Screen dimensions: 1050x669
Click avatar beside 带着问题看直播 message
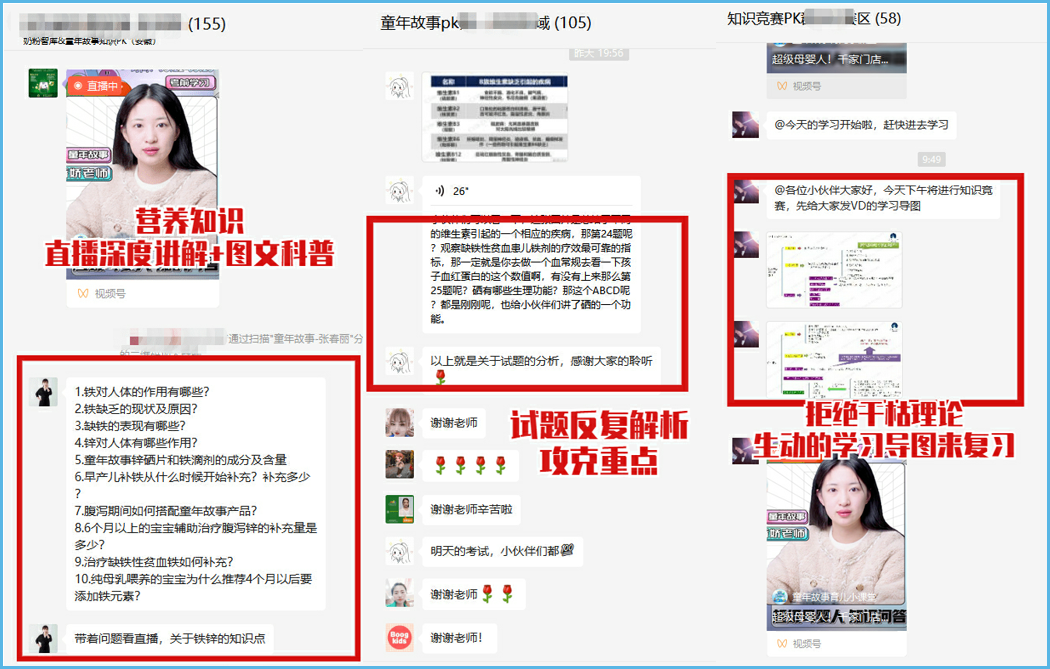click(x=43, y=638)
